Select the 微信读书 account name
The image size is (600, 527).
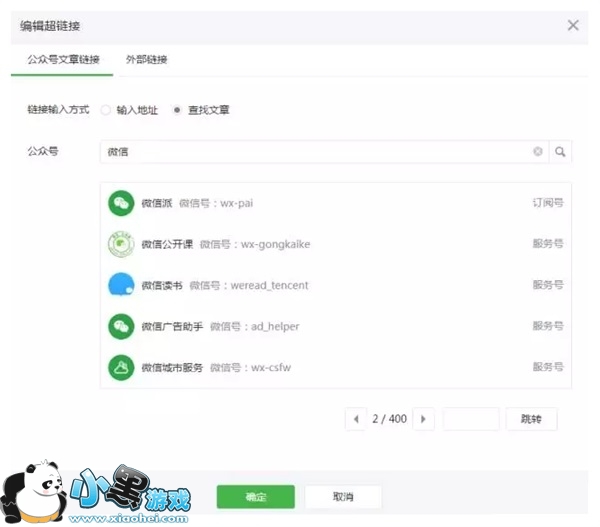[x=162, y=286]
